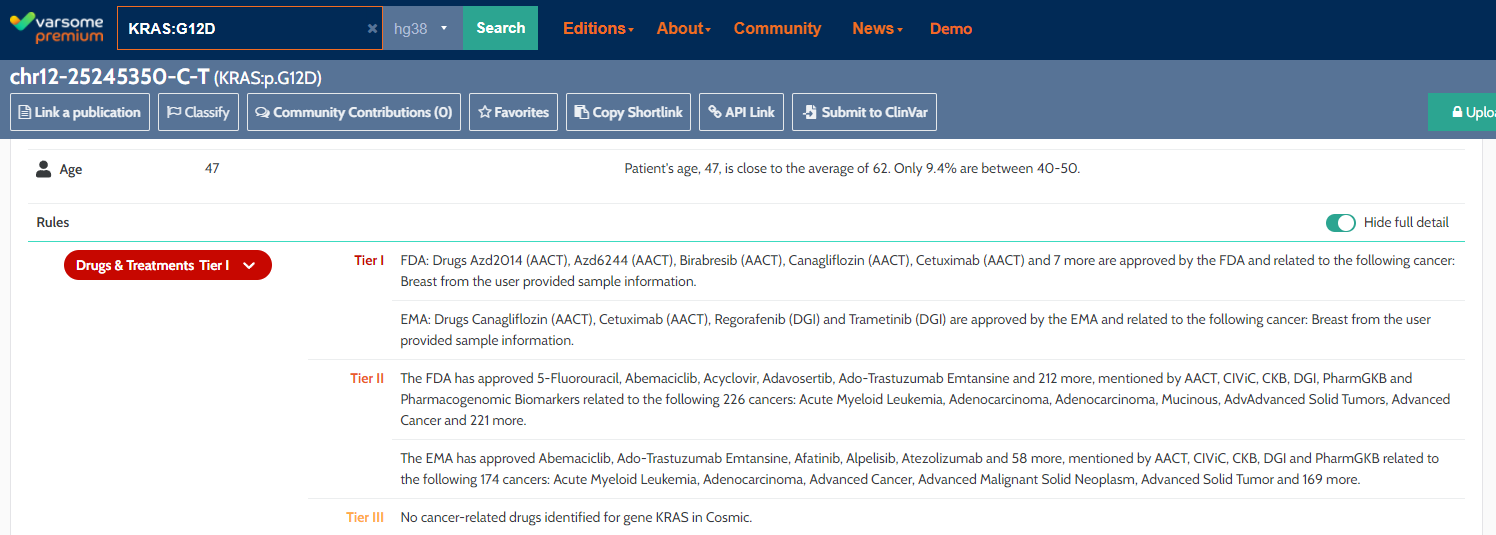The image size is (1496, 535).
Task: Click the (KRAS:p.G12D) label in header
Action: tap(268, 78)
